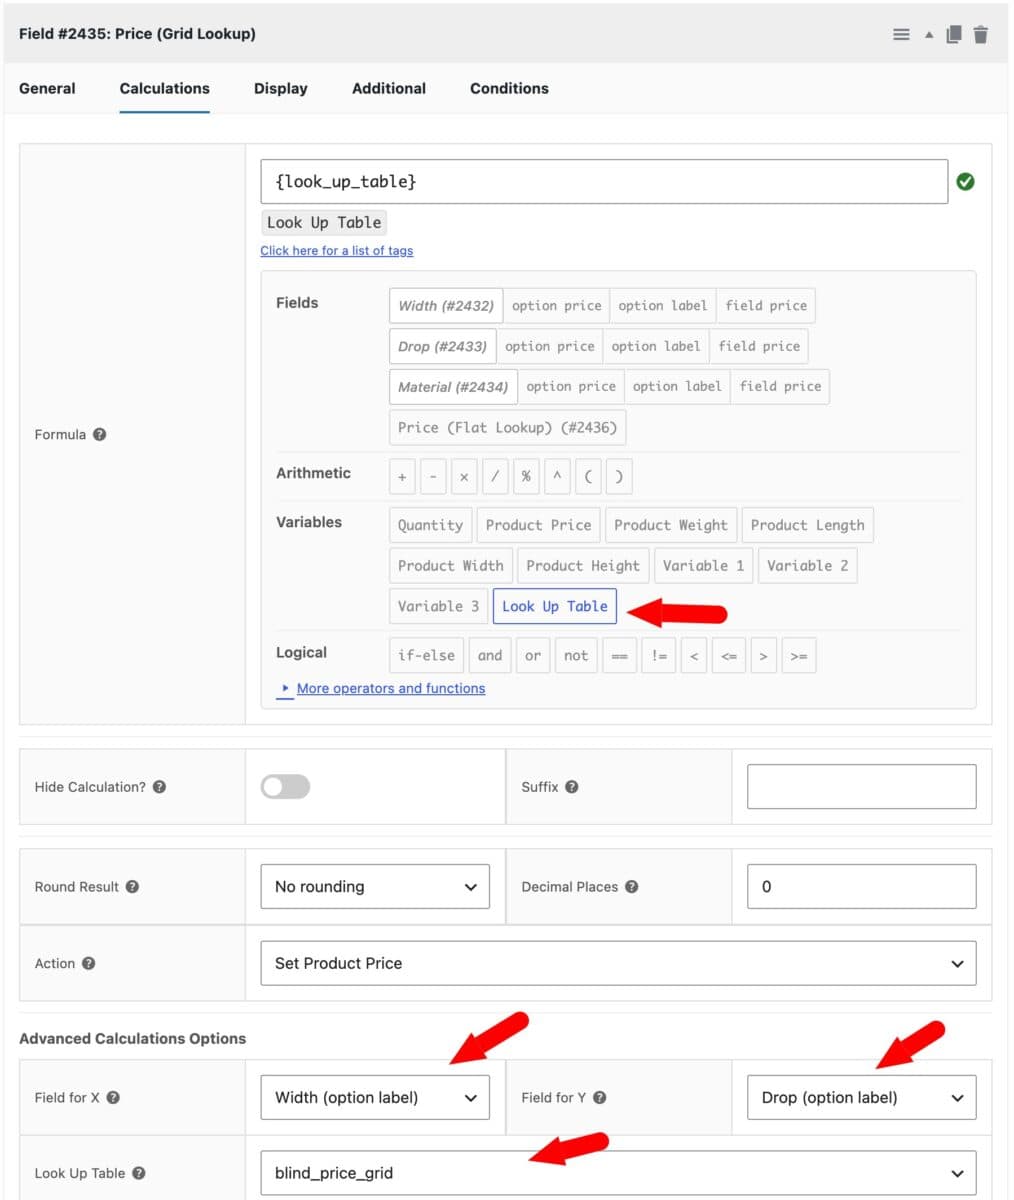Image resolution: width=1014 pixels, height=1200 pixels.
Task: Insert Material row field price tag
Action: [780, 386]
